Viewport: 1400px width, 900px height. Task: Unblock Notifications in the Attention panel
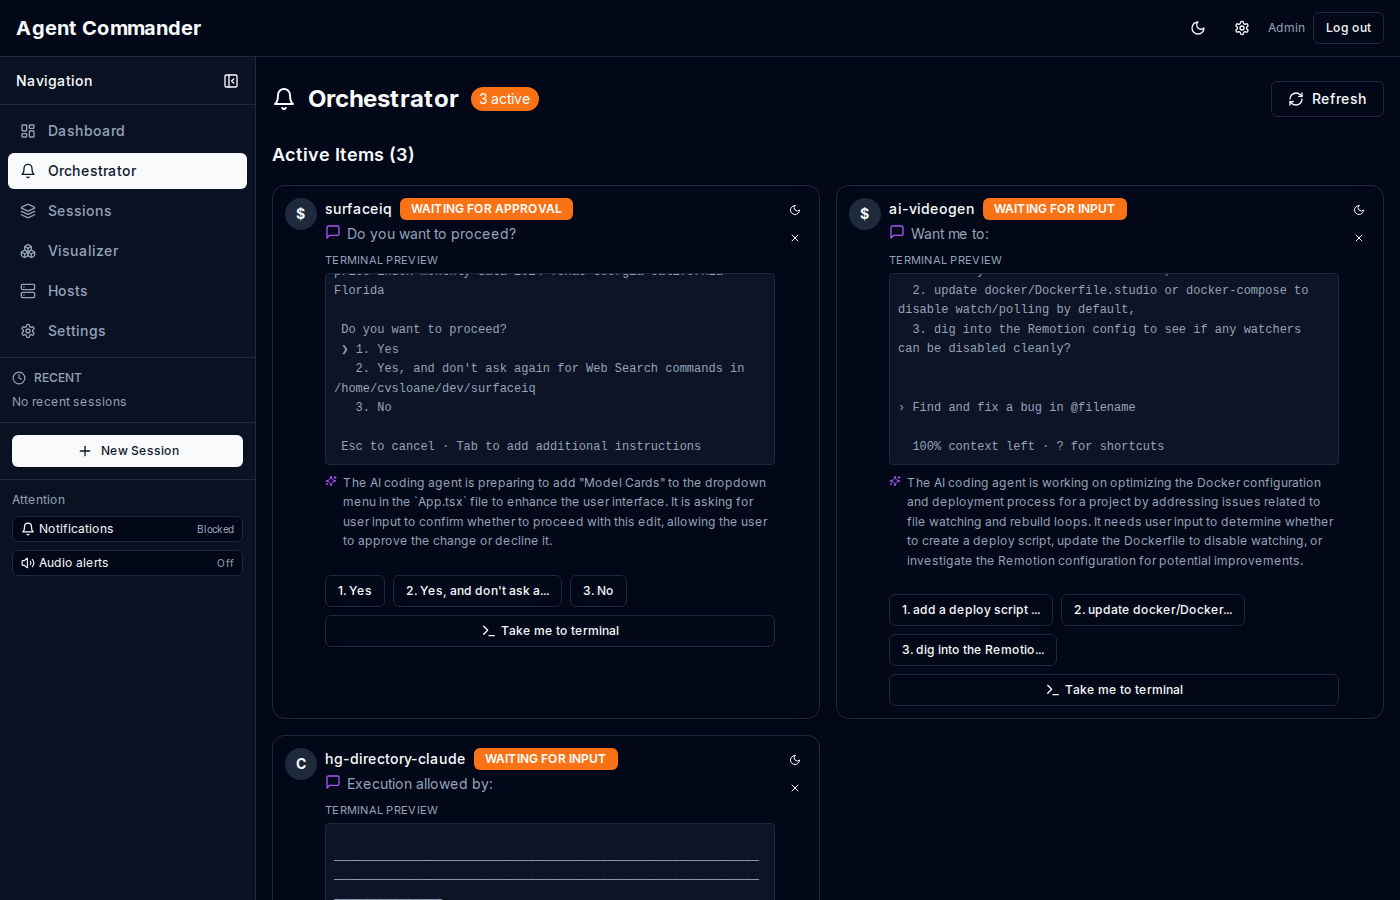(127, 529)
